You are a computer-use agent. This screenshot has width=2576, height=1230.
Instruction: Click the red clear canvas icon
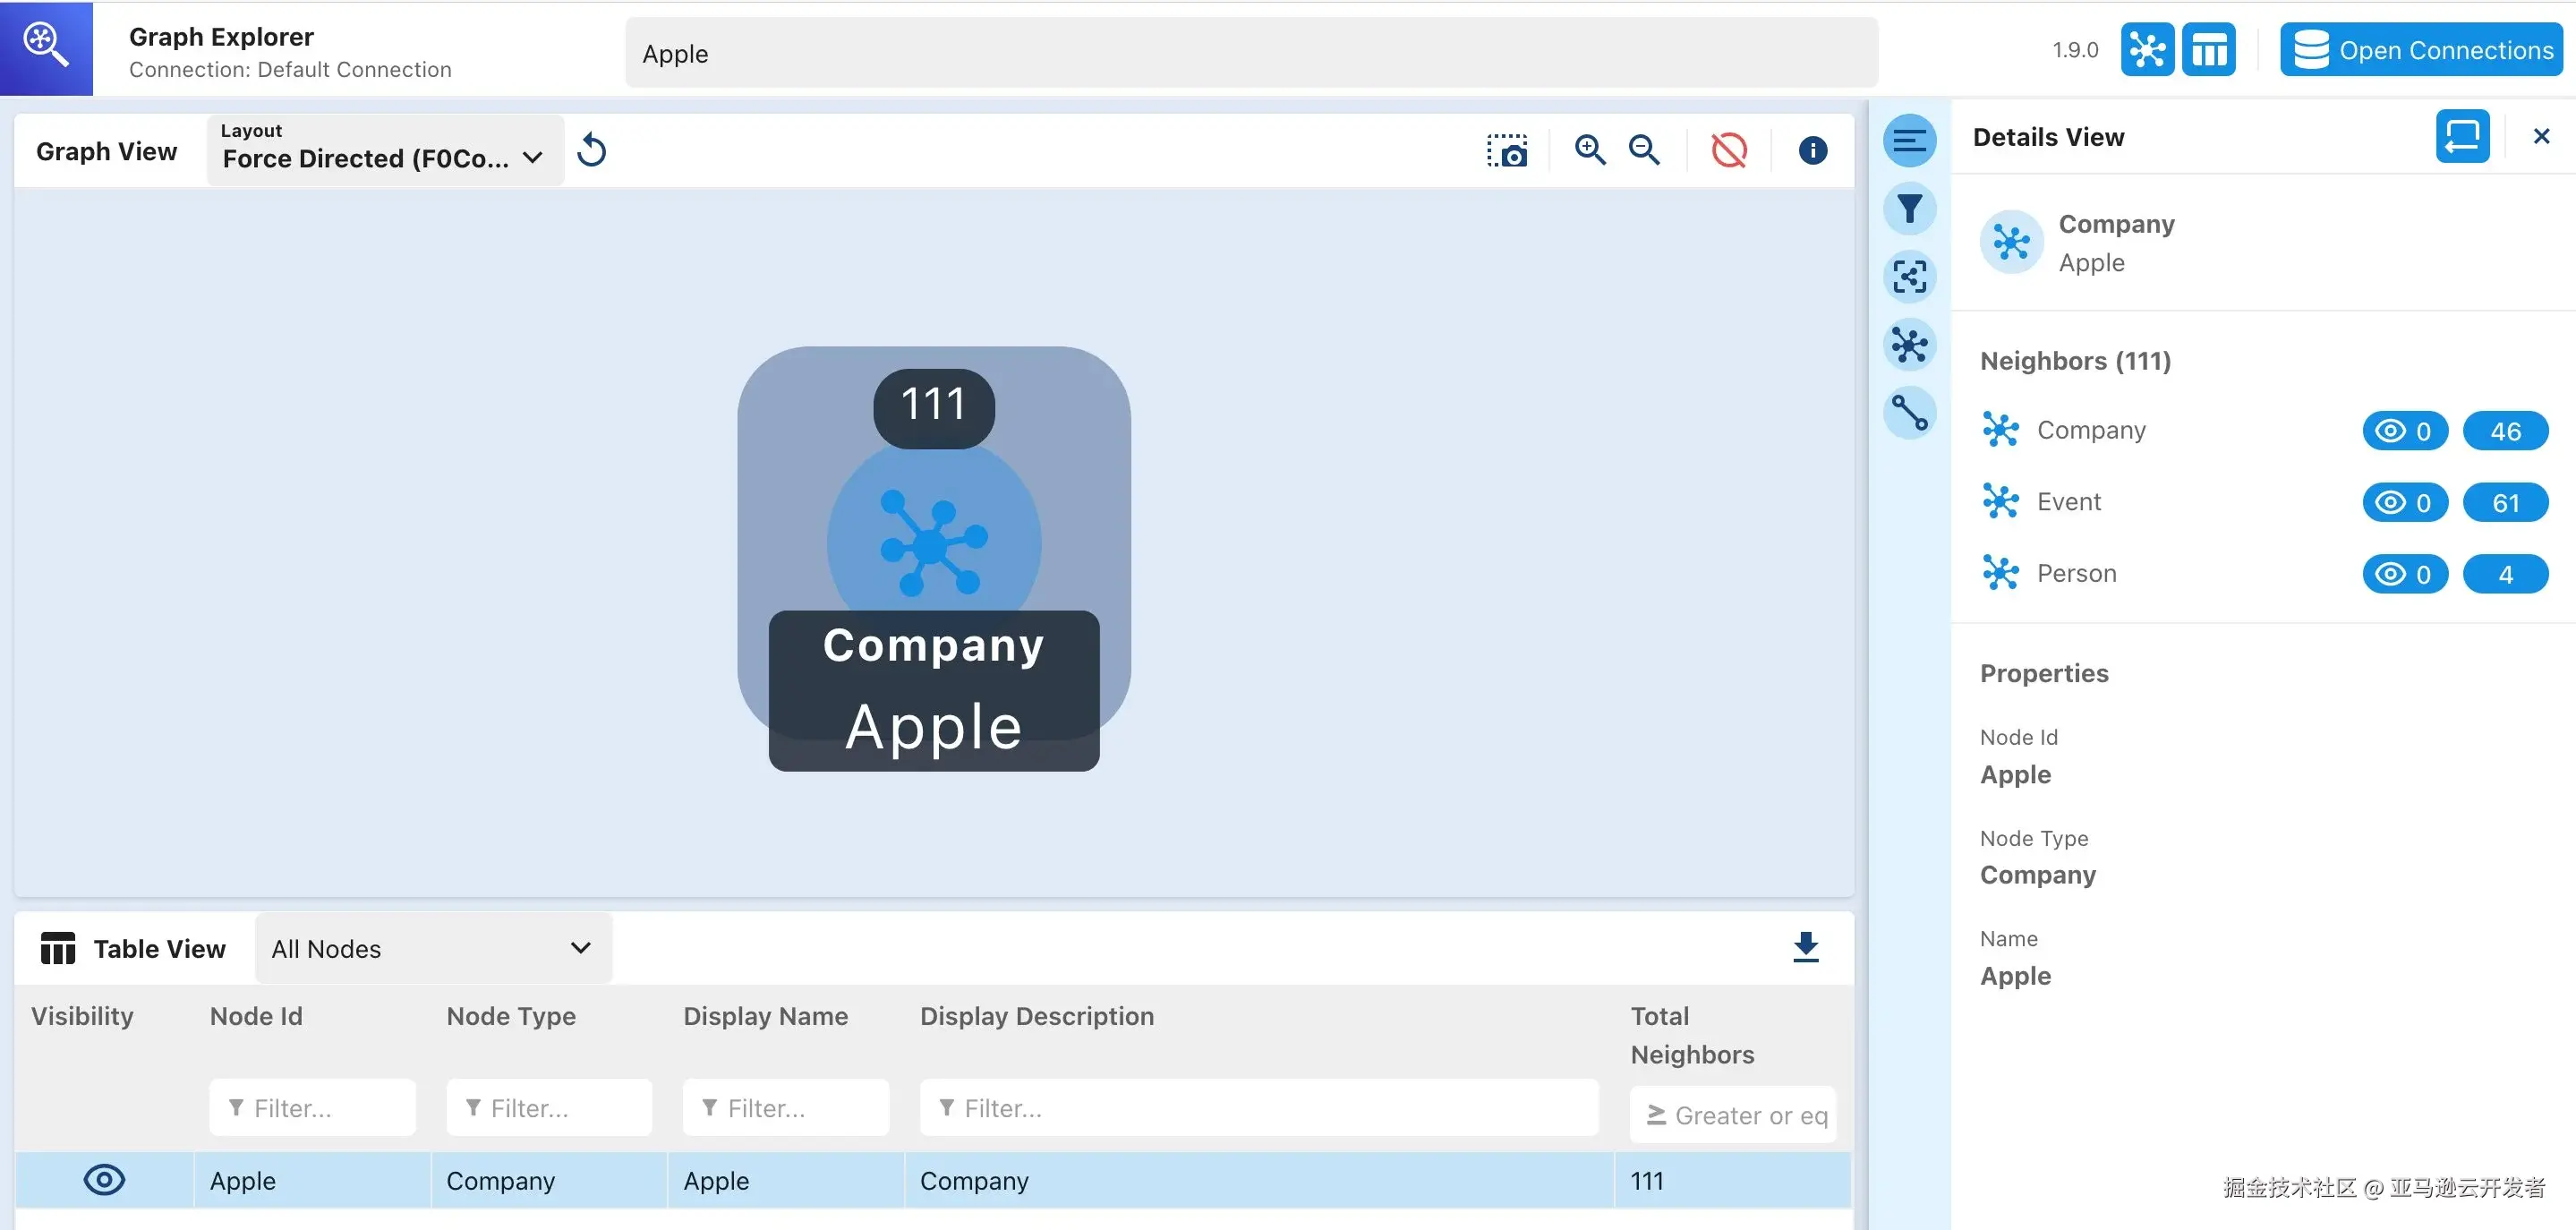coord(1729,151)
